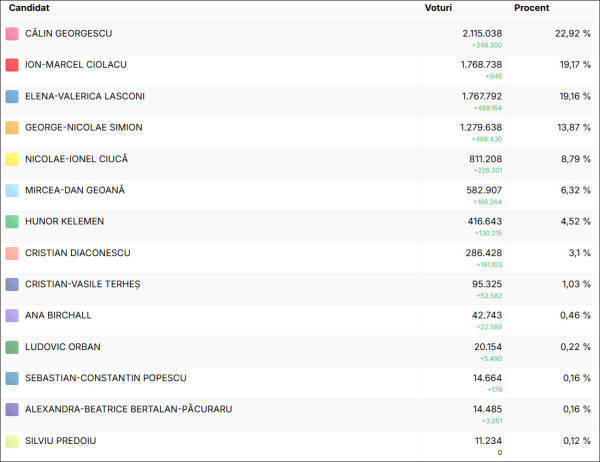Click the 22,92 % percentage value
This screenshot has width=600, height=462.
point(573,34)
